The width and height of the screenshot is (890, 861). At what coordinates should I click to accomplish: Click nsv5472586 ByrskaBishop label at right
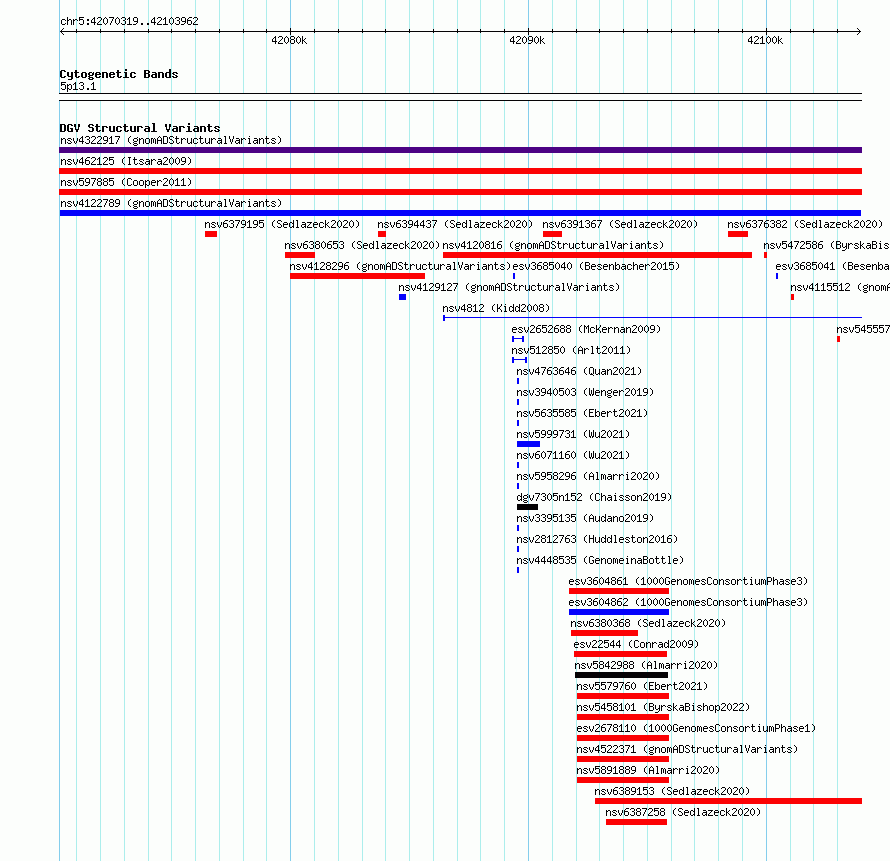point(826,245)
